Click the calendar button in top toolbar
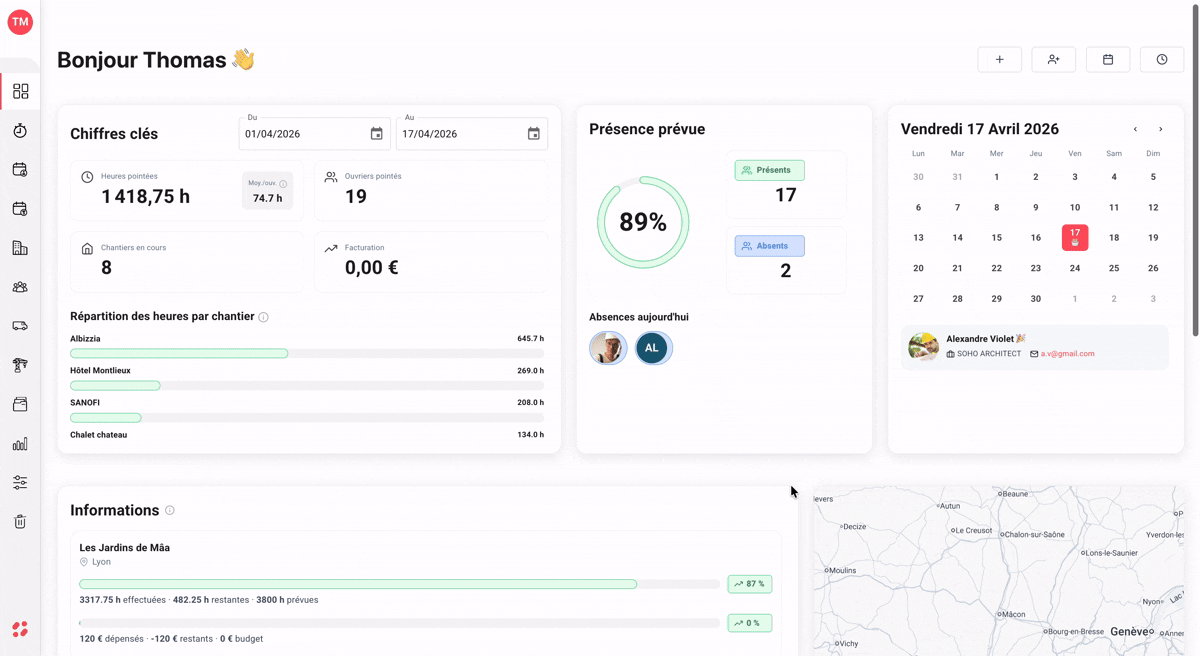This screenshot has height=656, width=1200. click(1108, 60)
